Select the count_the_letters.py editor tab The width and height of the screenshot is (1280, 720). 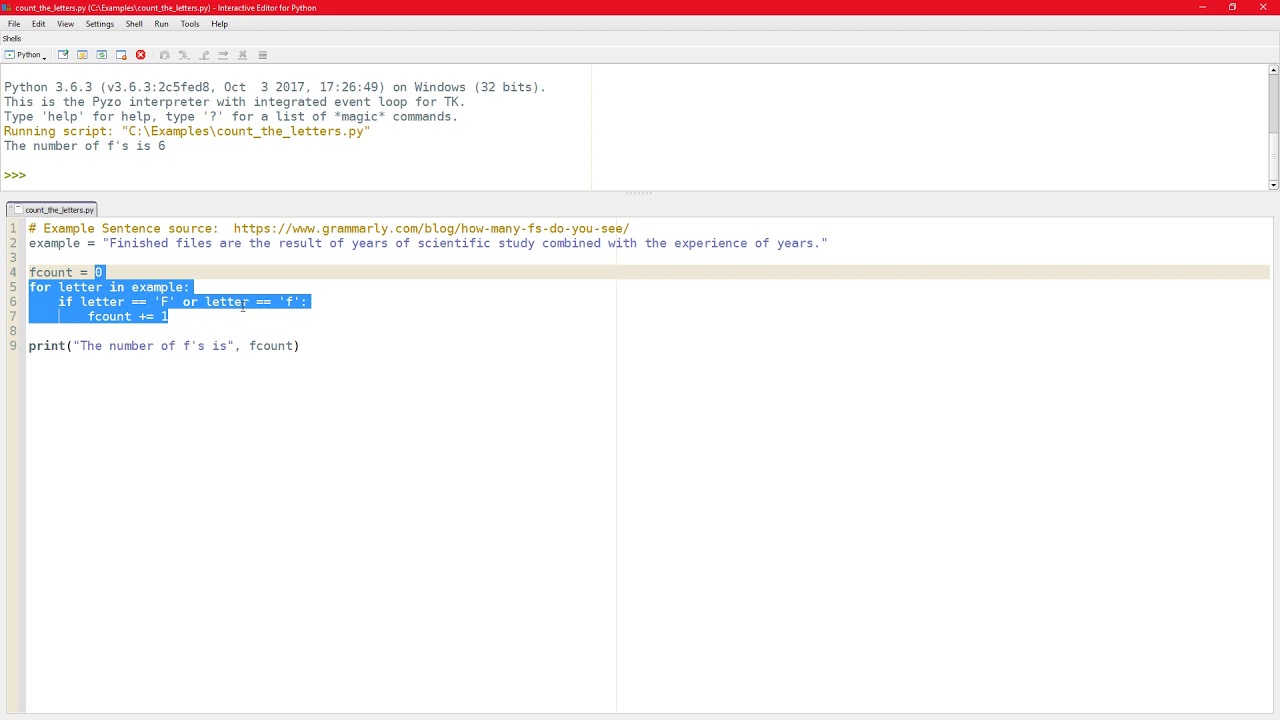(x=52, y=210)
